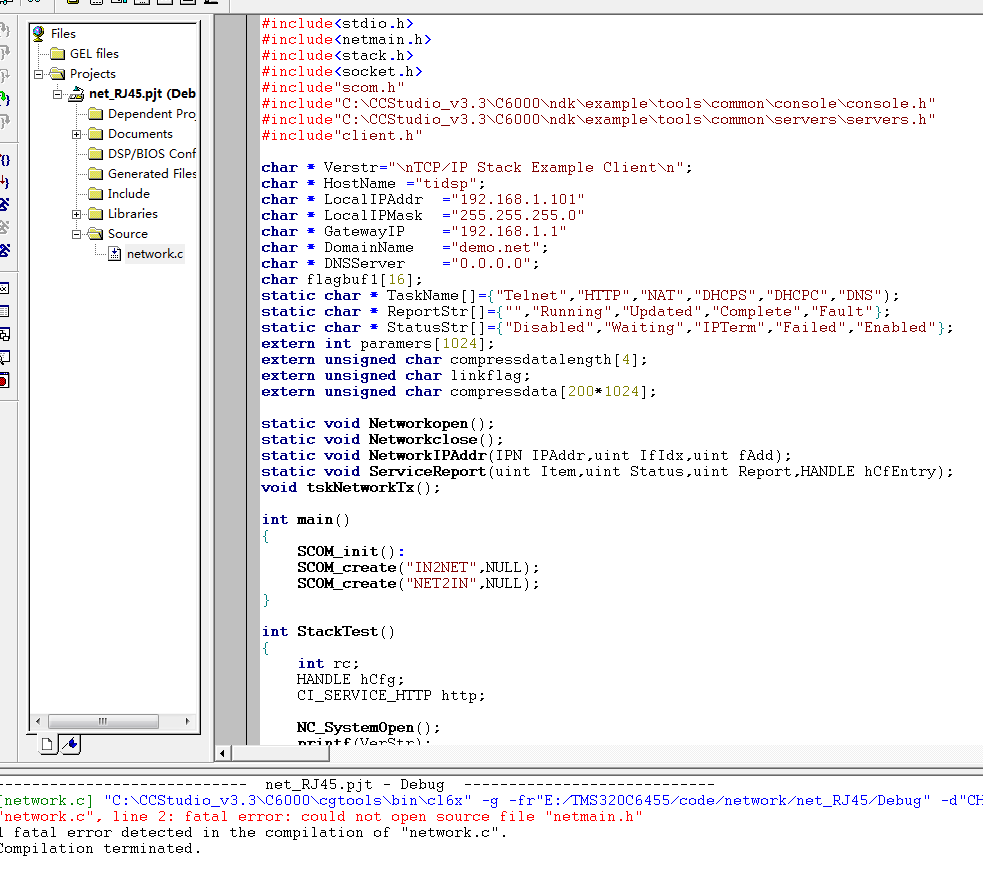
Task: Open network.c in the project tree
Action: (x=155, y=254)
